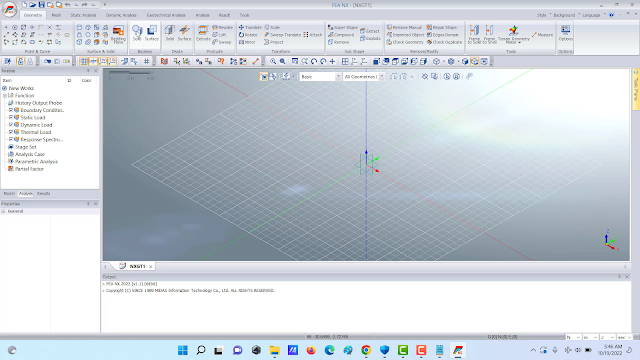Viewport: 640px width, 360px height.
Task: Toggle the Static Load checkbox
Action: pos(11,118)
